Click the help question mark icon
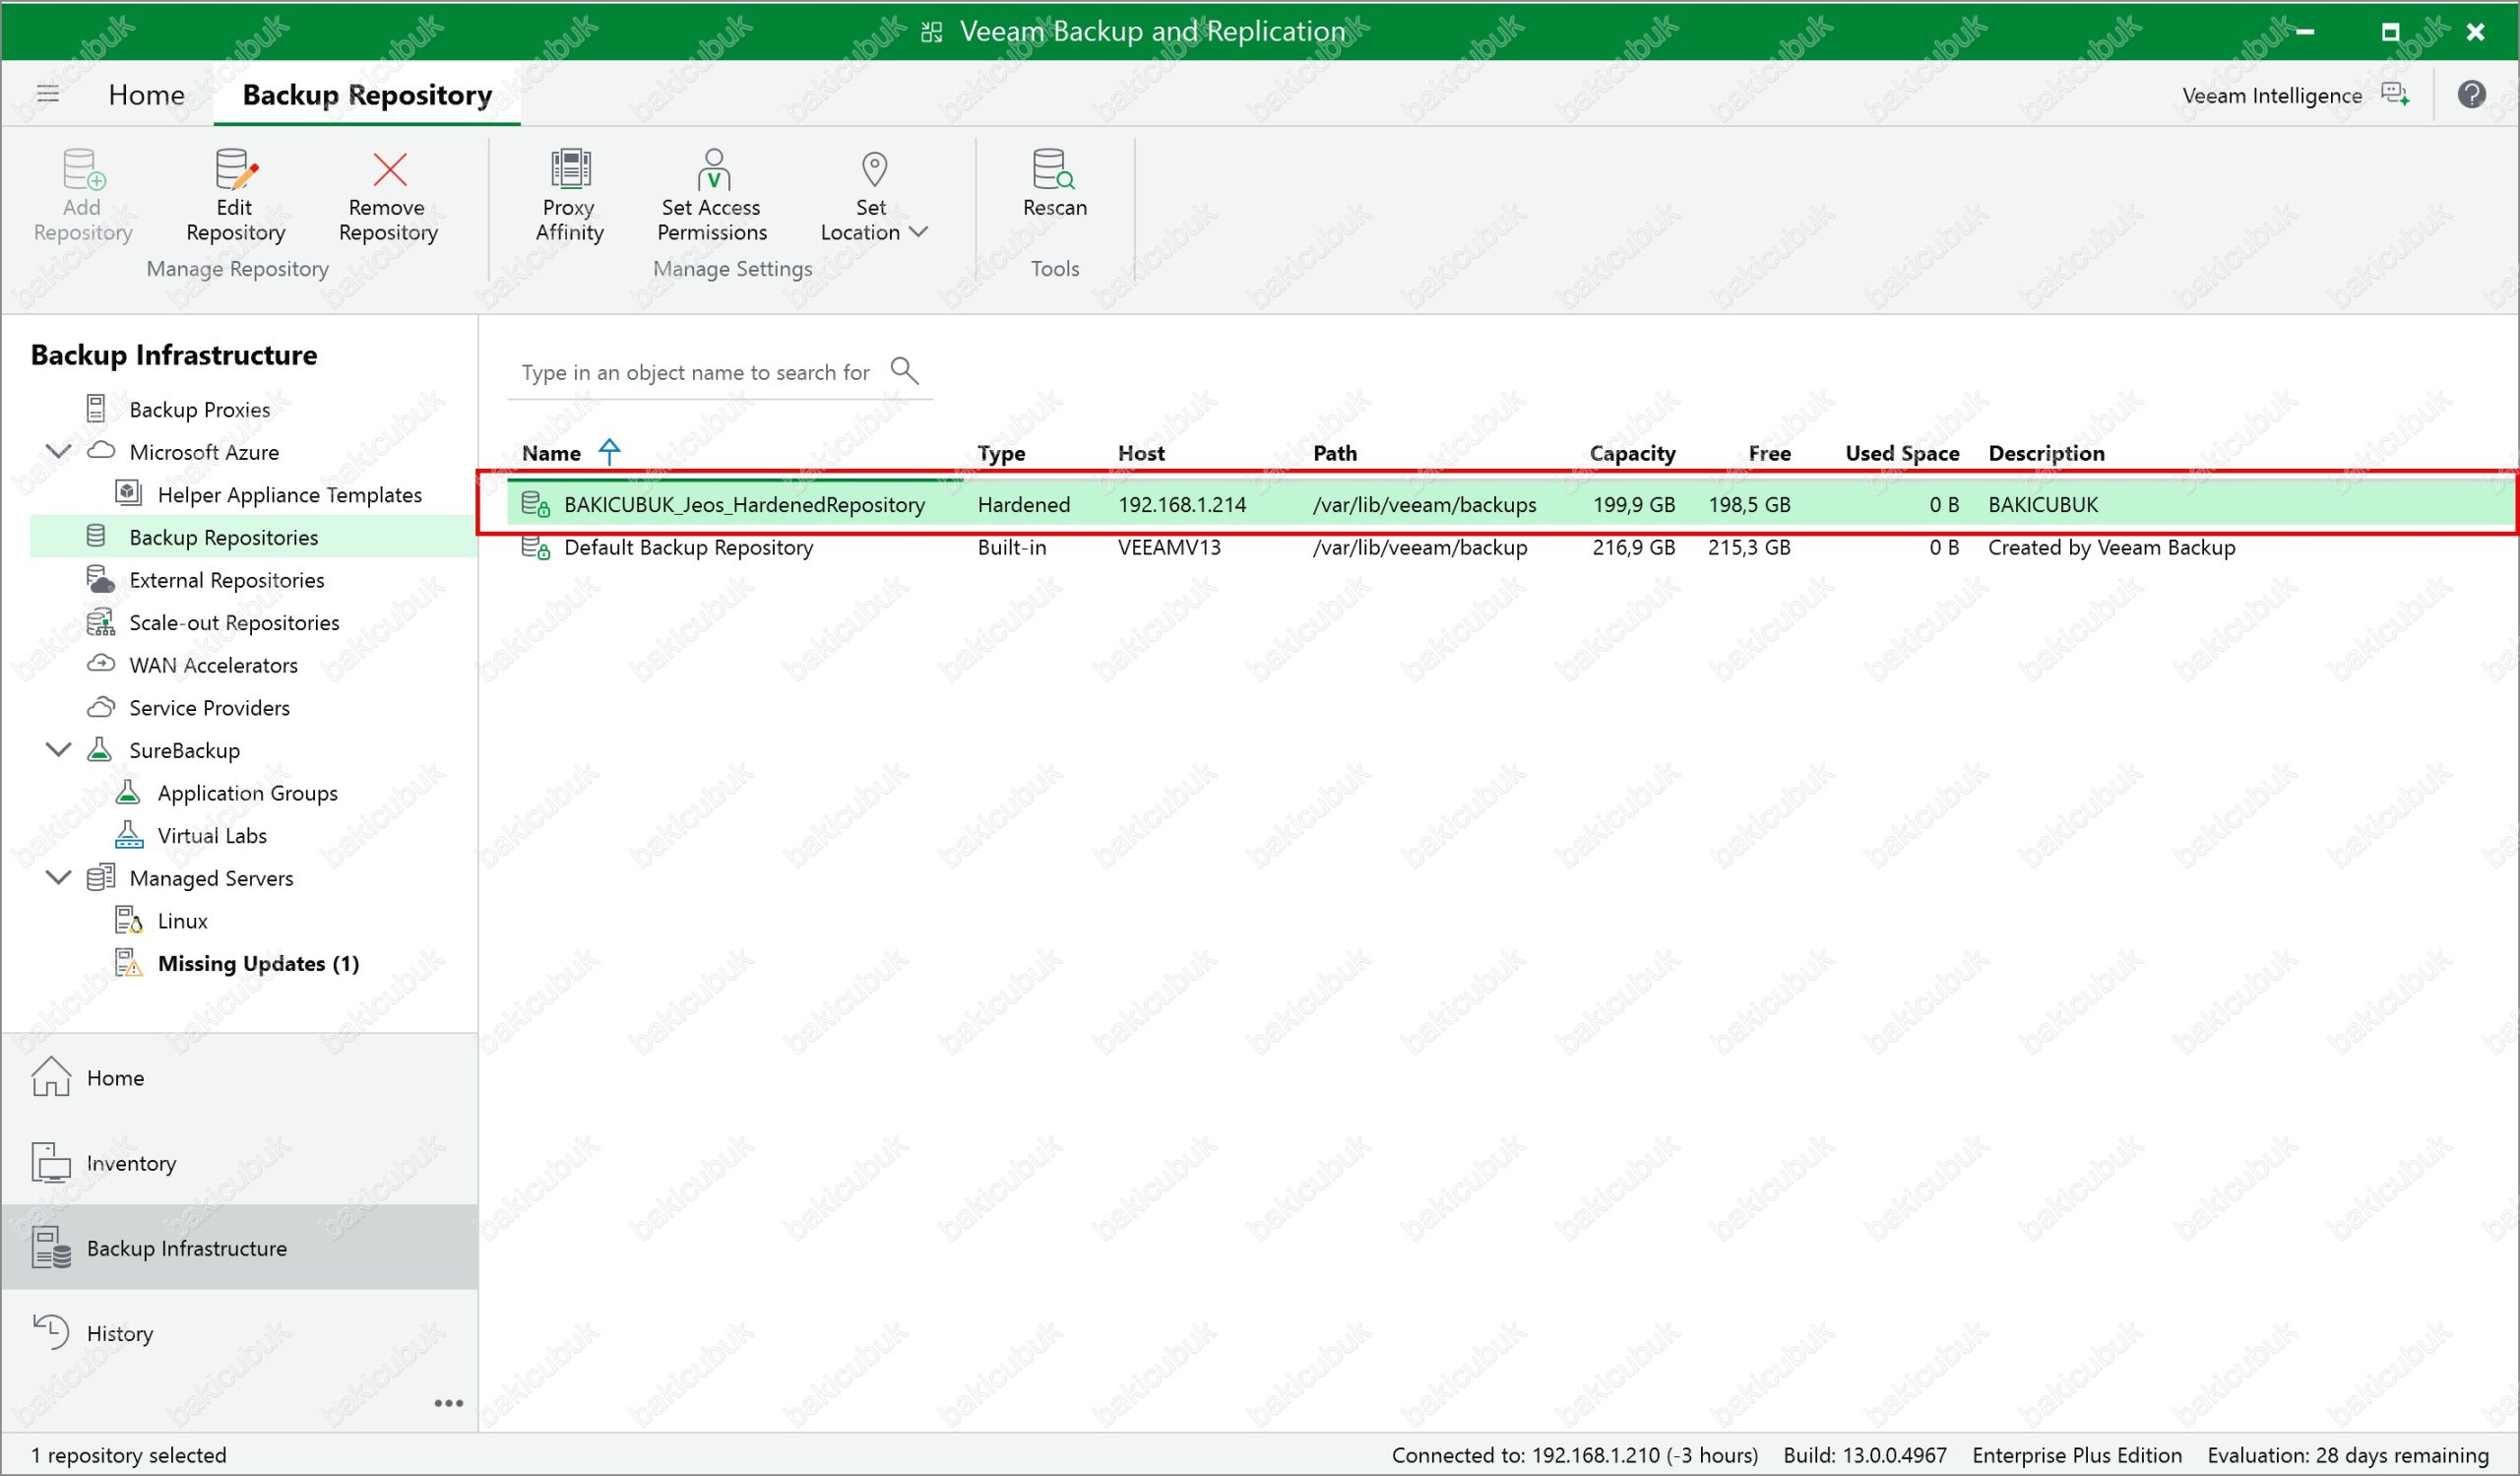 point(2471,95)
